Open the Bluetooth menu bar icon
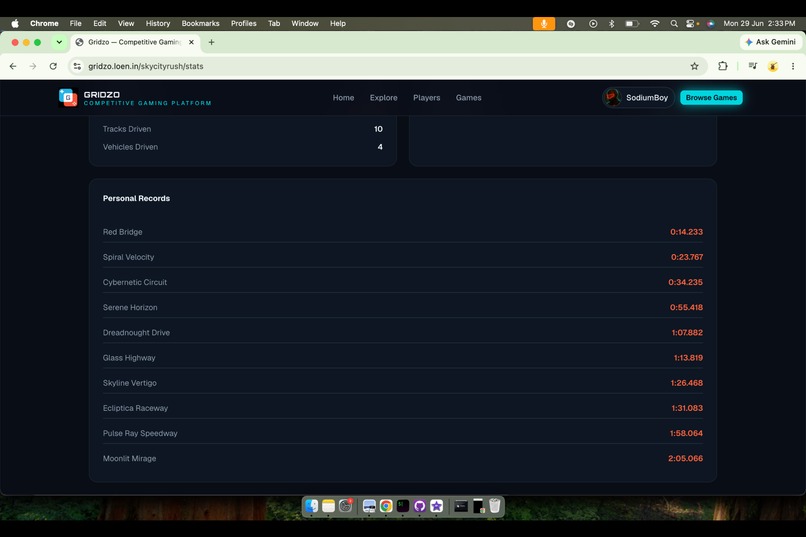The height and width of the screenshot is (537, 806). click(612, 23)
